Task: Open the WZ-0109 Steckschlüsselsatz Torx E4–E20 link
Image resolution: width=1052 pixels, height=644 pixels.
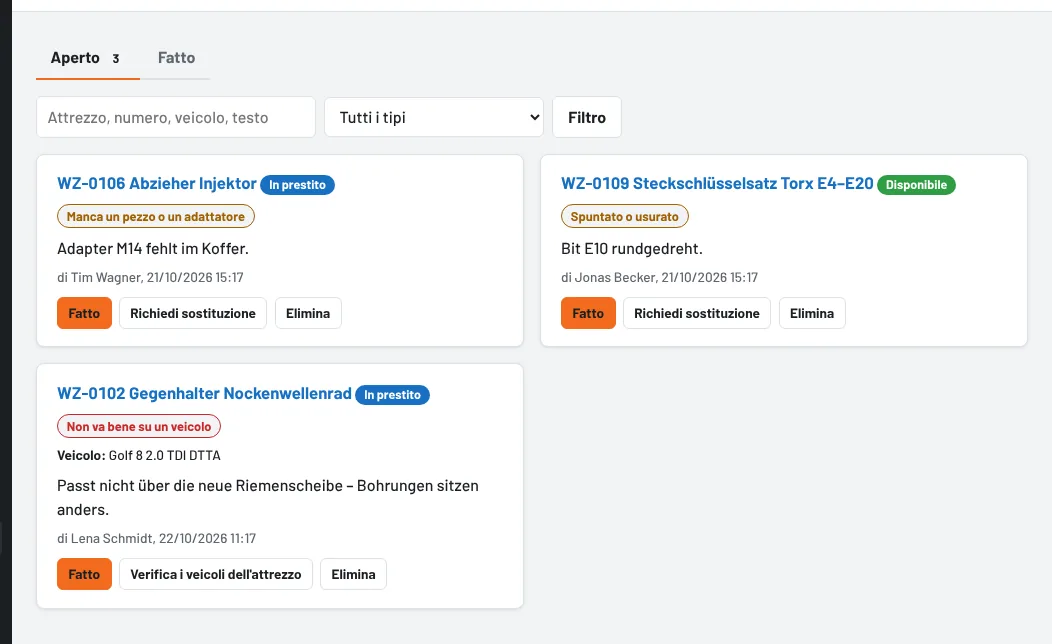Action: (717, 183)
